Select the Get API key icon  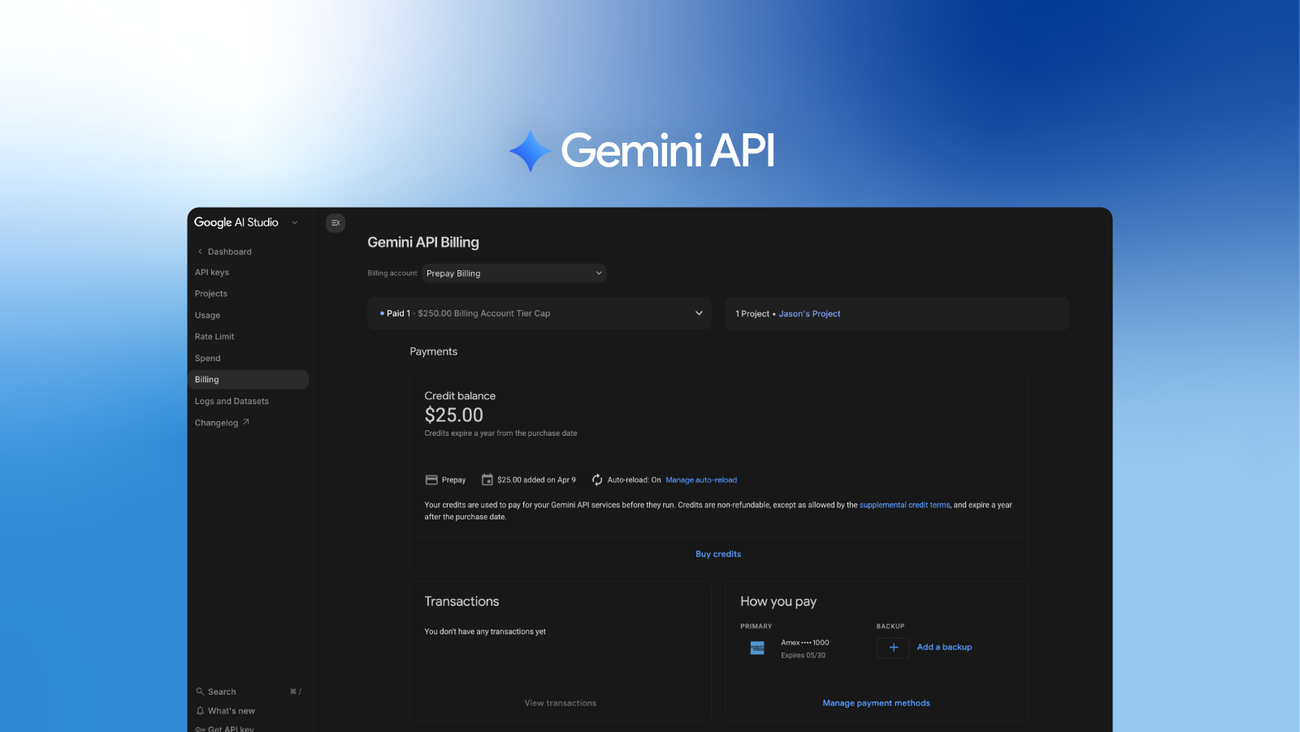[x=199, y=728]
